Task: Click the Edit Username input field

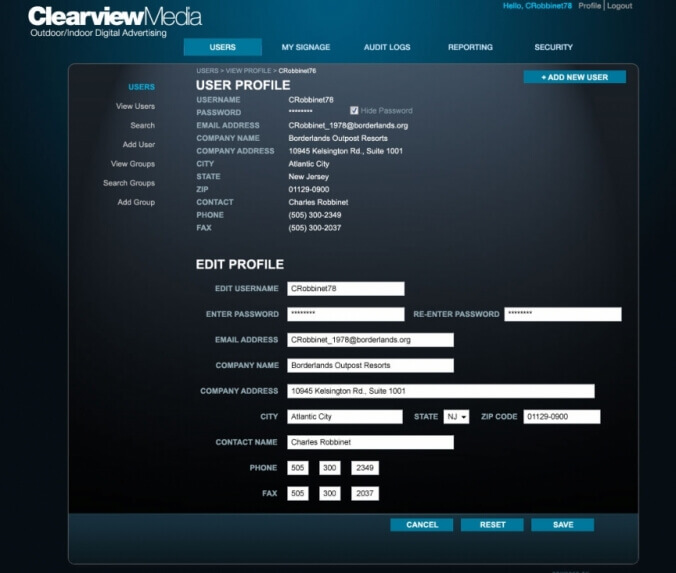Action: (345, 289)
